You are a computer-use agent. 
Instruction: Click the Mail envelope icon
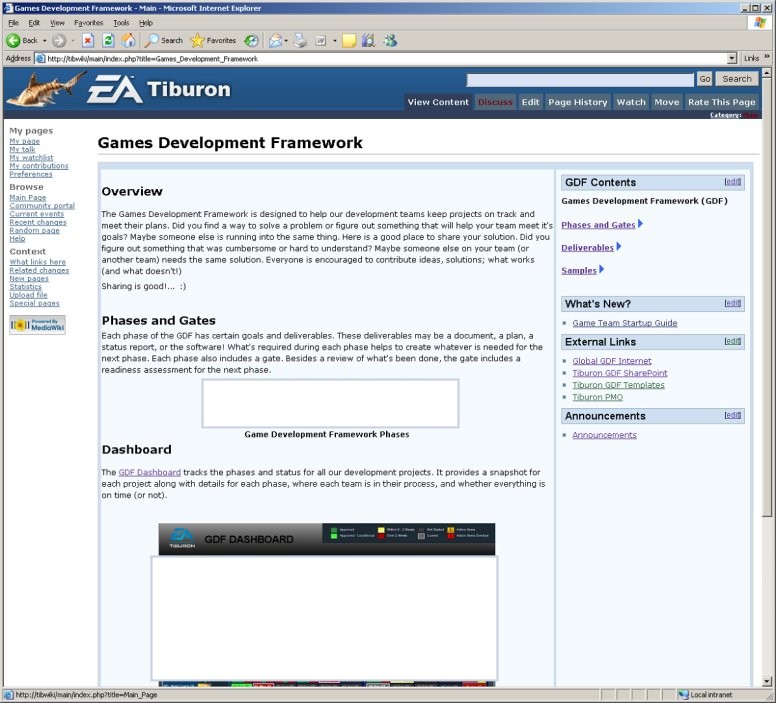275,41
